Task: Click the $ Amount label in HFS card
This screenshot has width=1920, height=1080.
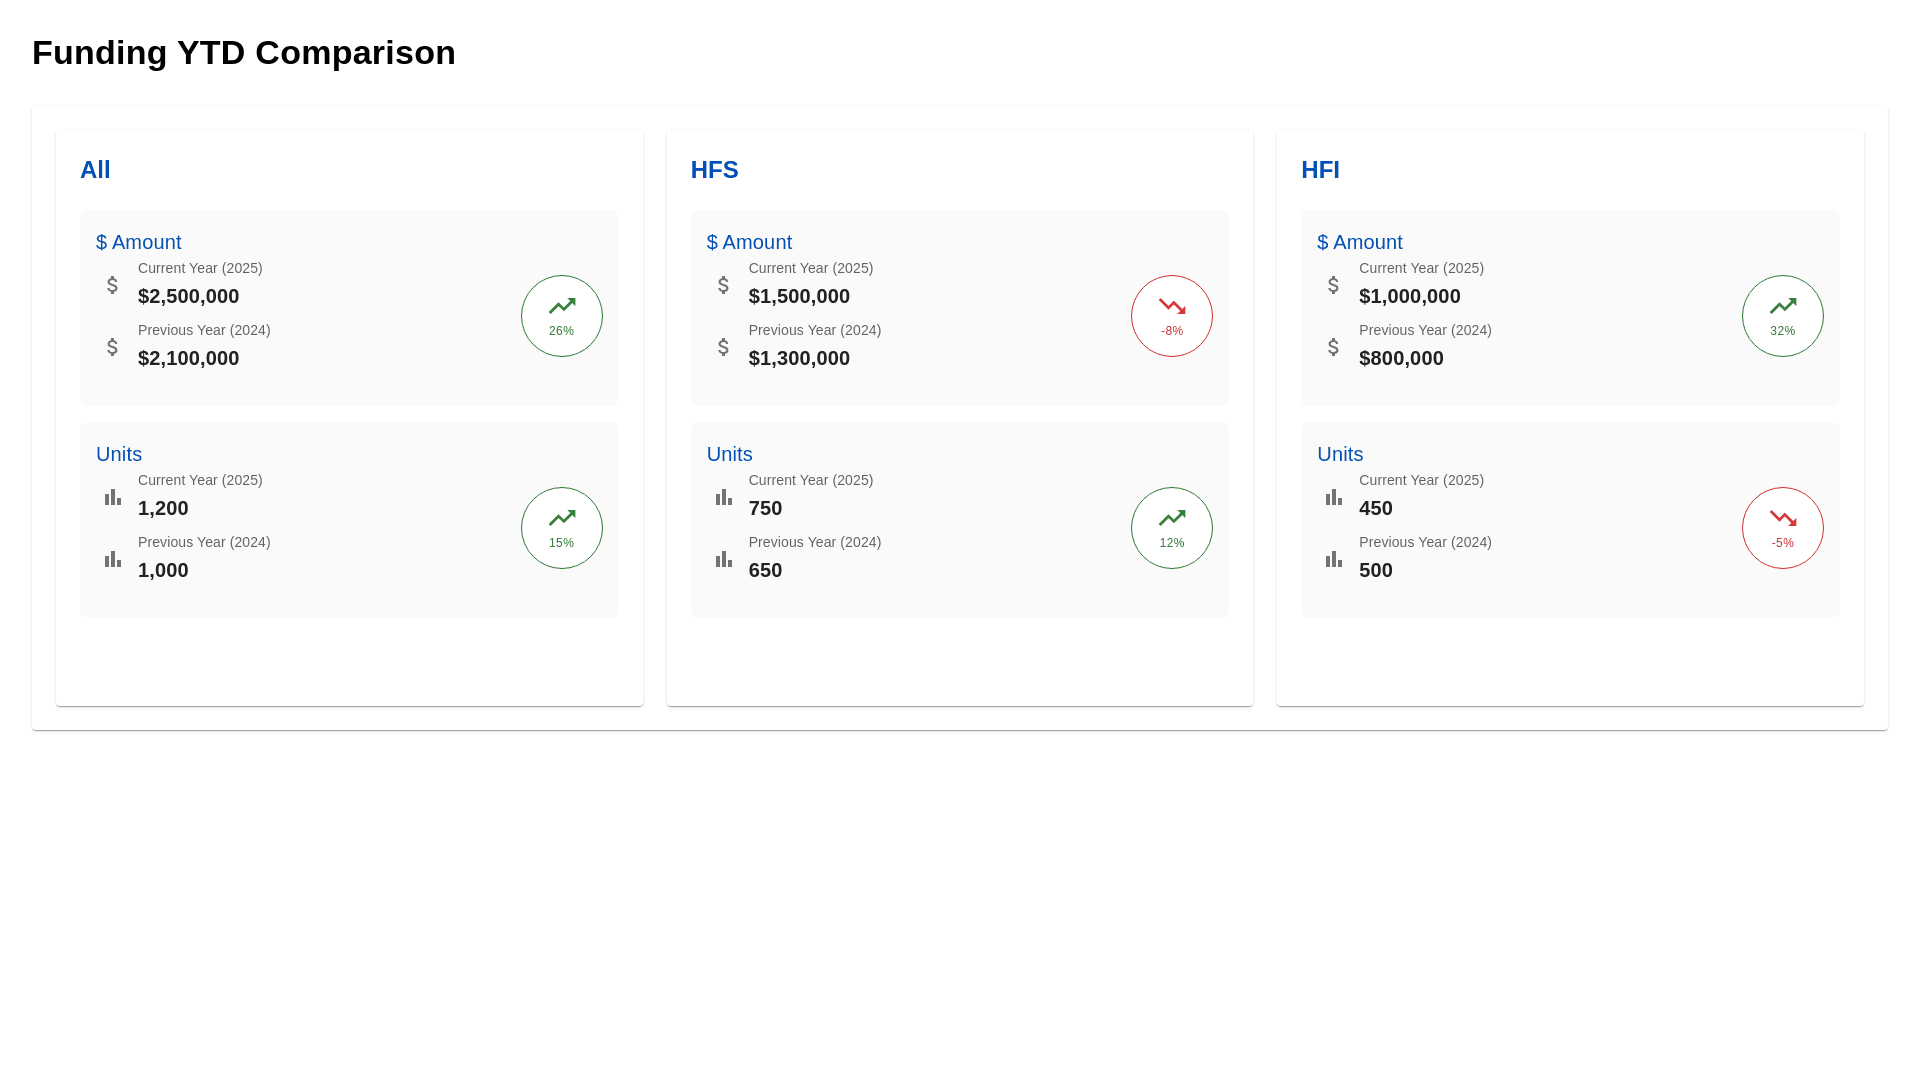Action: pos(749,242)
